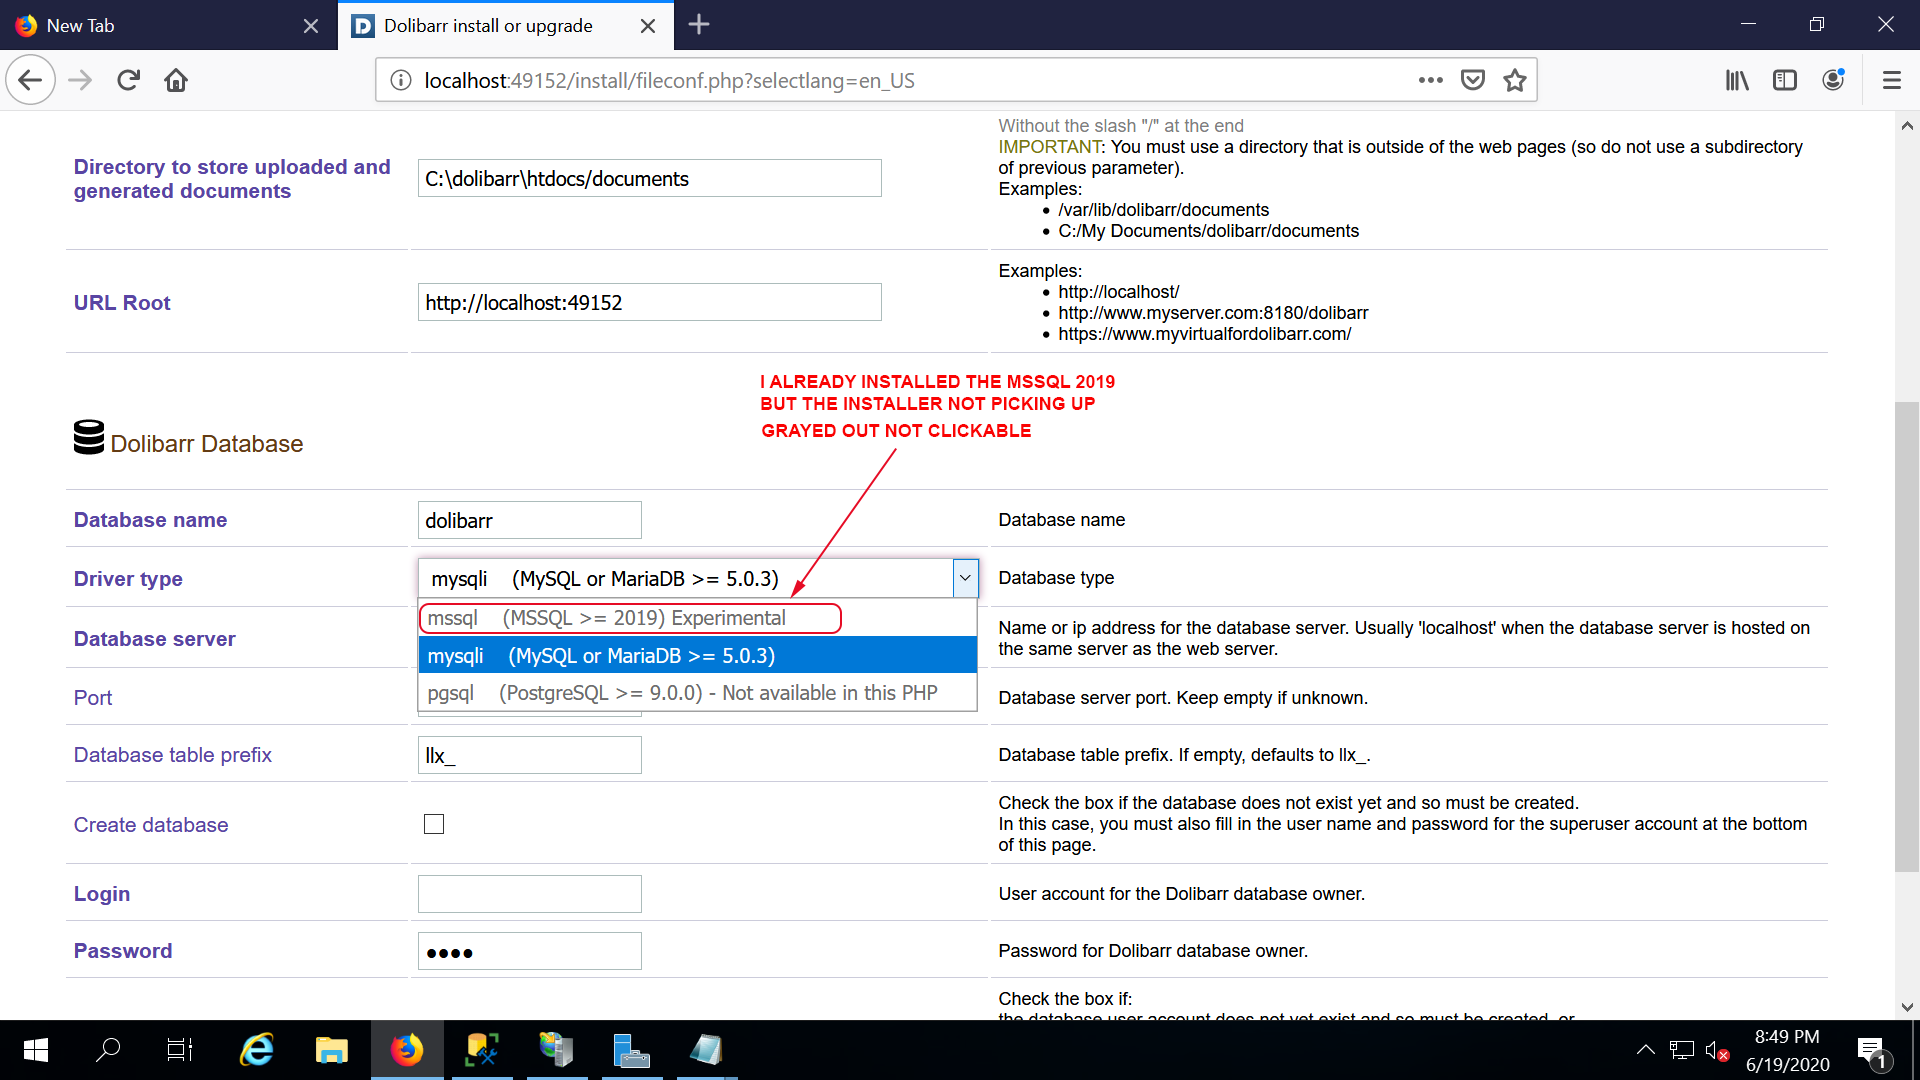Click the Create database label
Viewport: 1920px width, 1080px height.
[151, 825]
